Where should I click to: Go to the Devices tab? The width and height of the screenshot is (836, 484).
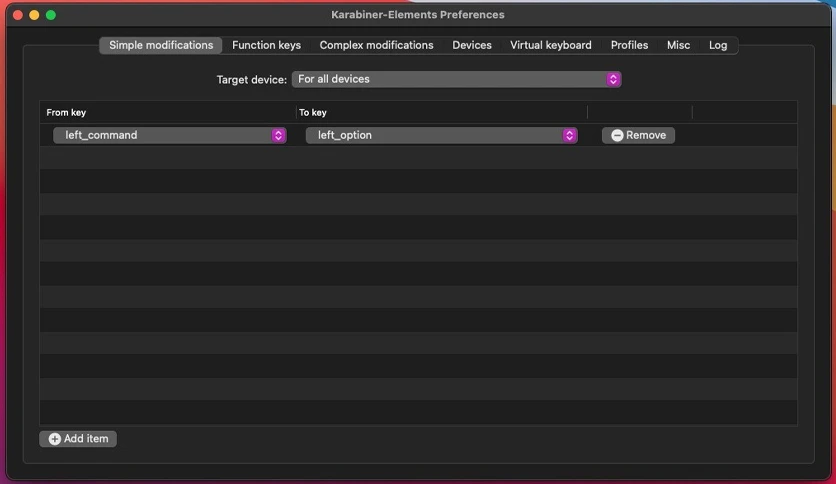(472, 45)
